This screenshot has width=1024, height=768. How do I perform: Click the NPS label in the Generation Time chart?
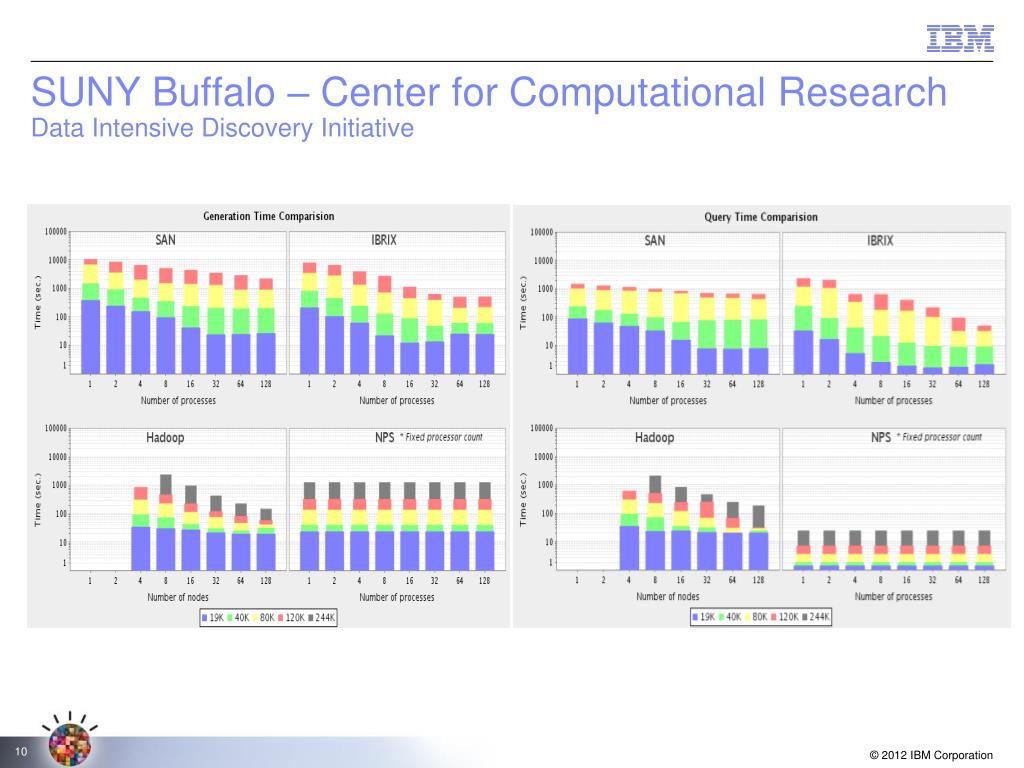click(x=385, y=438)
